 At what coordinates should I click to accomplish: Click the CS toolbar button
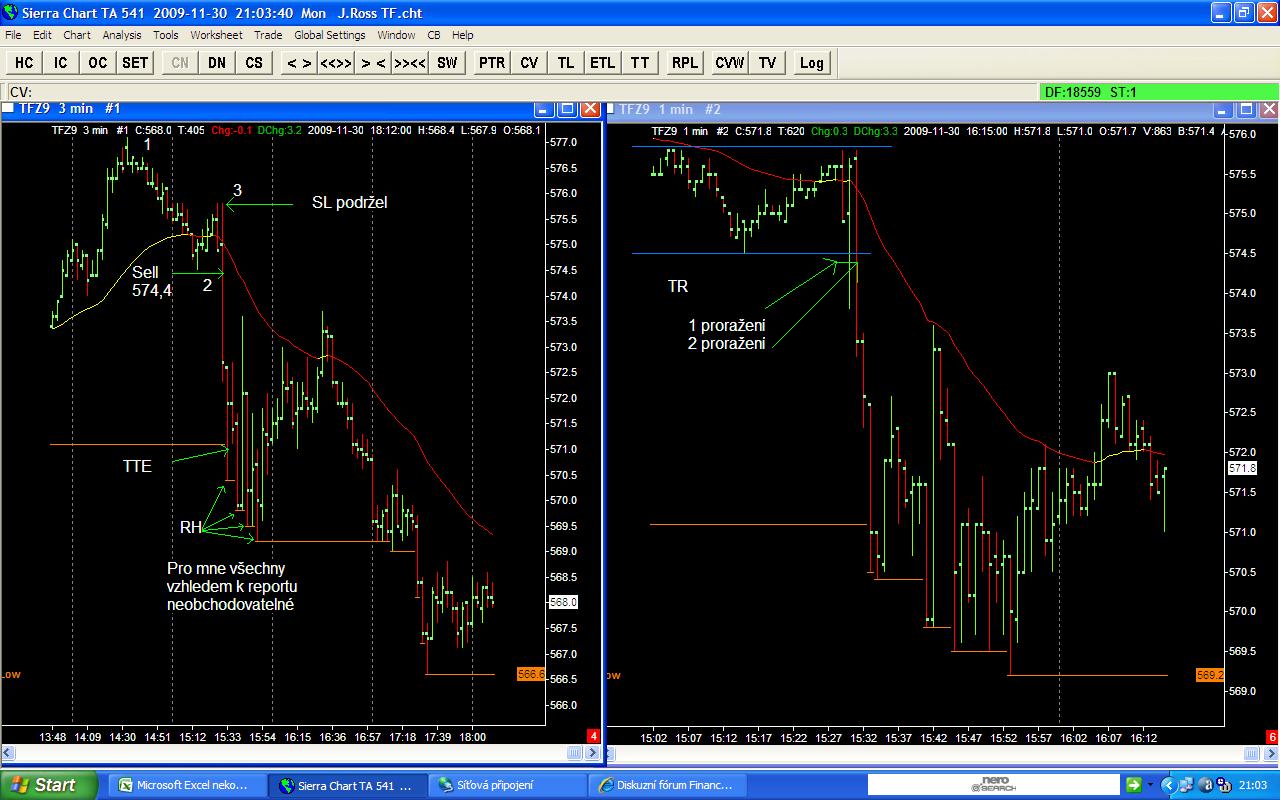click(x=254, y=63)
